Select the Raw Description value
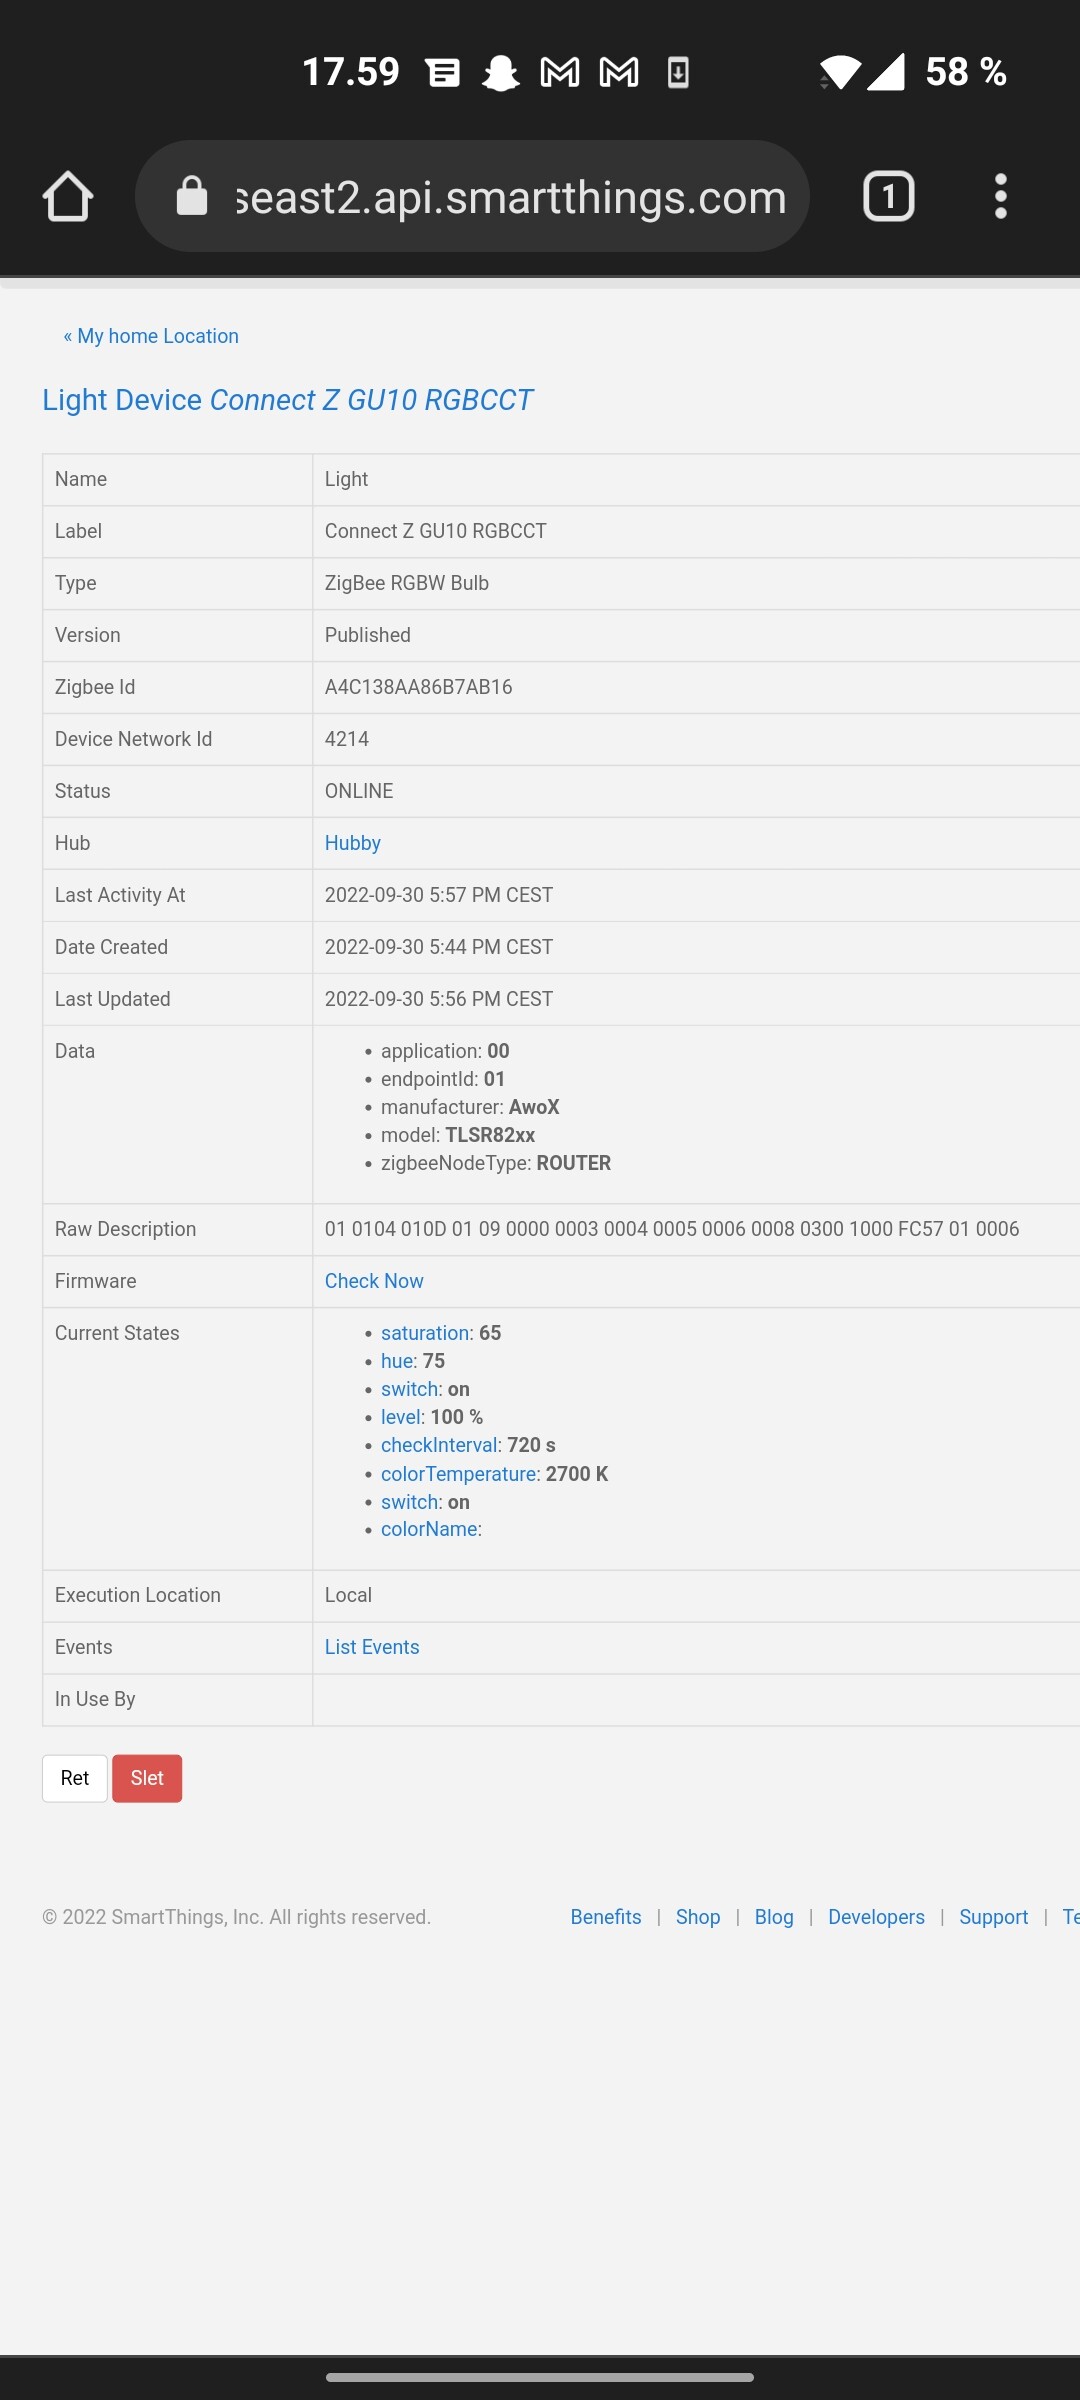The image size is (1080, 2400). point(672,1229)
